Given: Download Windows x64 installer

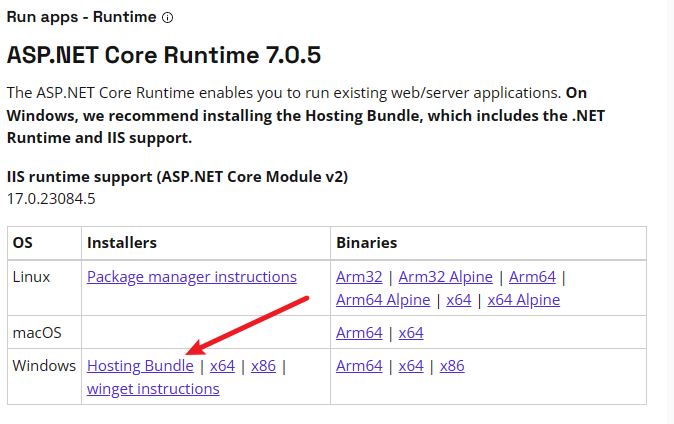Looking at the screenshot, I should tap(222, 366).
